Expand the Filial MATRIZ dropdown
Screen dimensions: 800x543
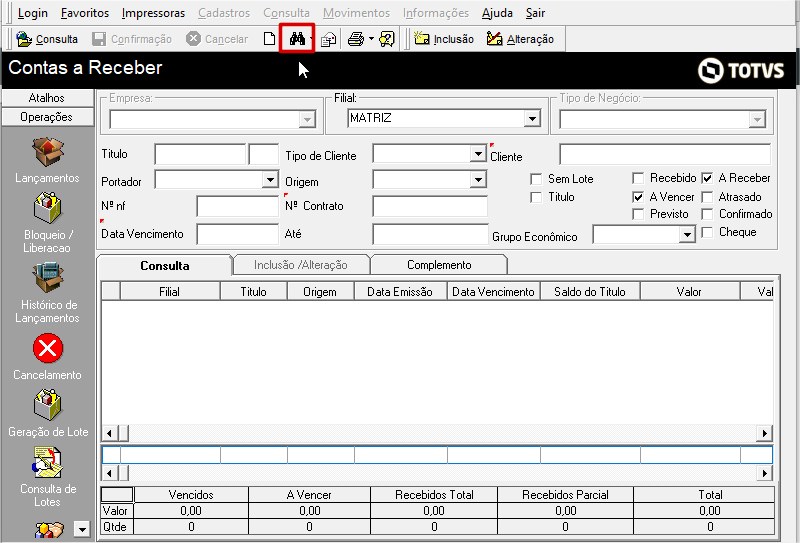click(532, 118)
